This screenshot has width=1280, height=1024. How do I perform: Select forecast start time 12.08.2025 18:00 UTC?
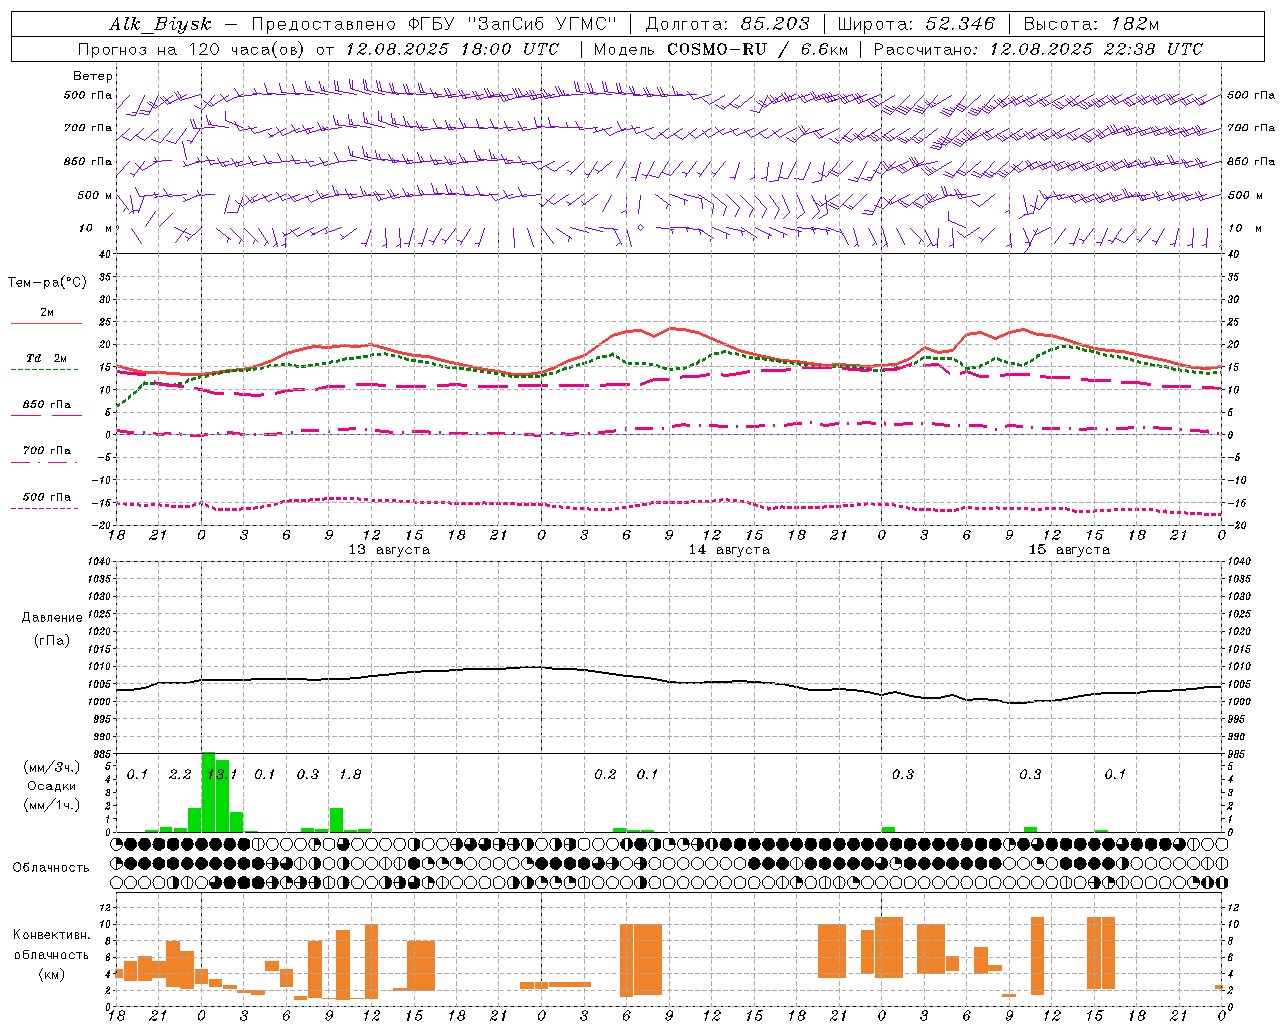[452, 49]
